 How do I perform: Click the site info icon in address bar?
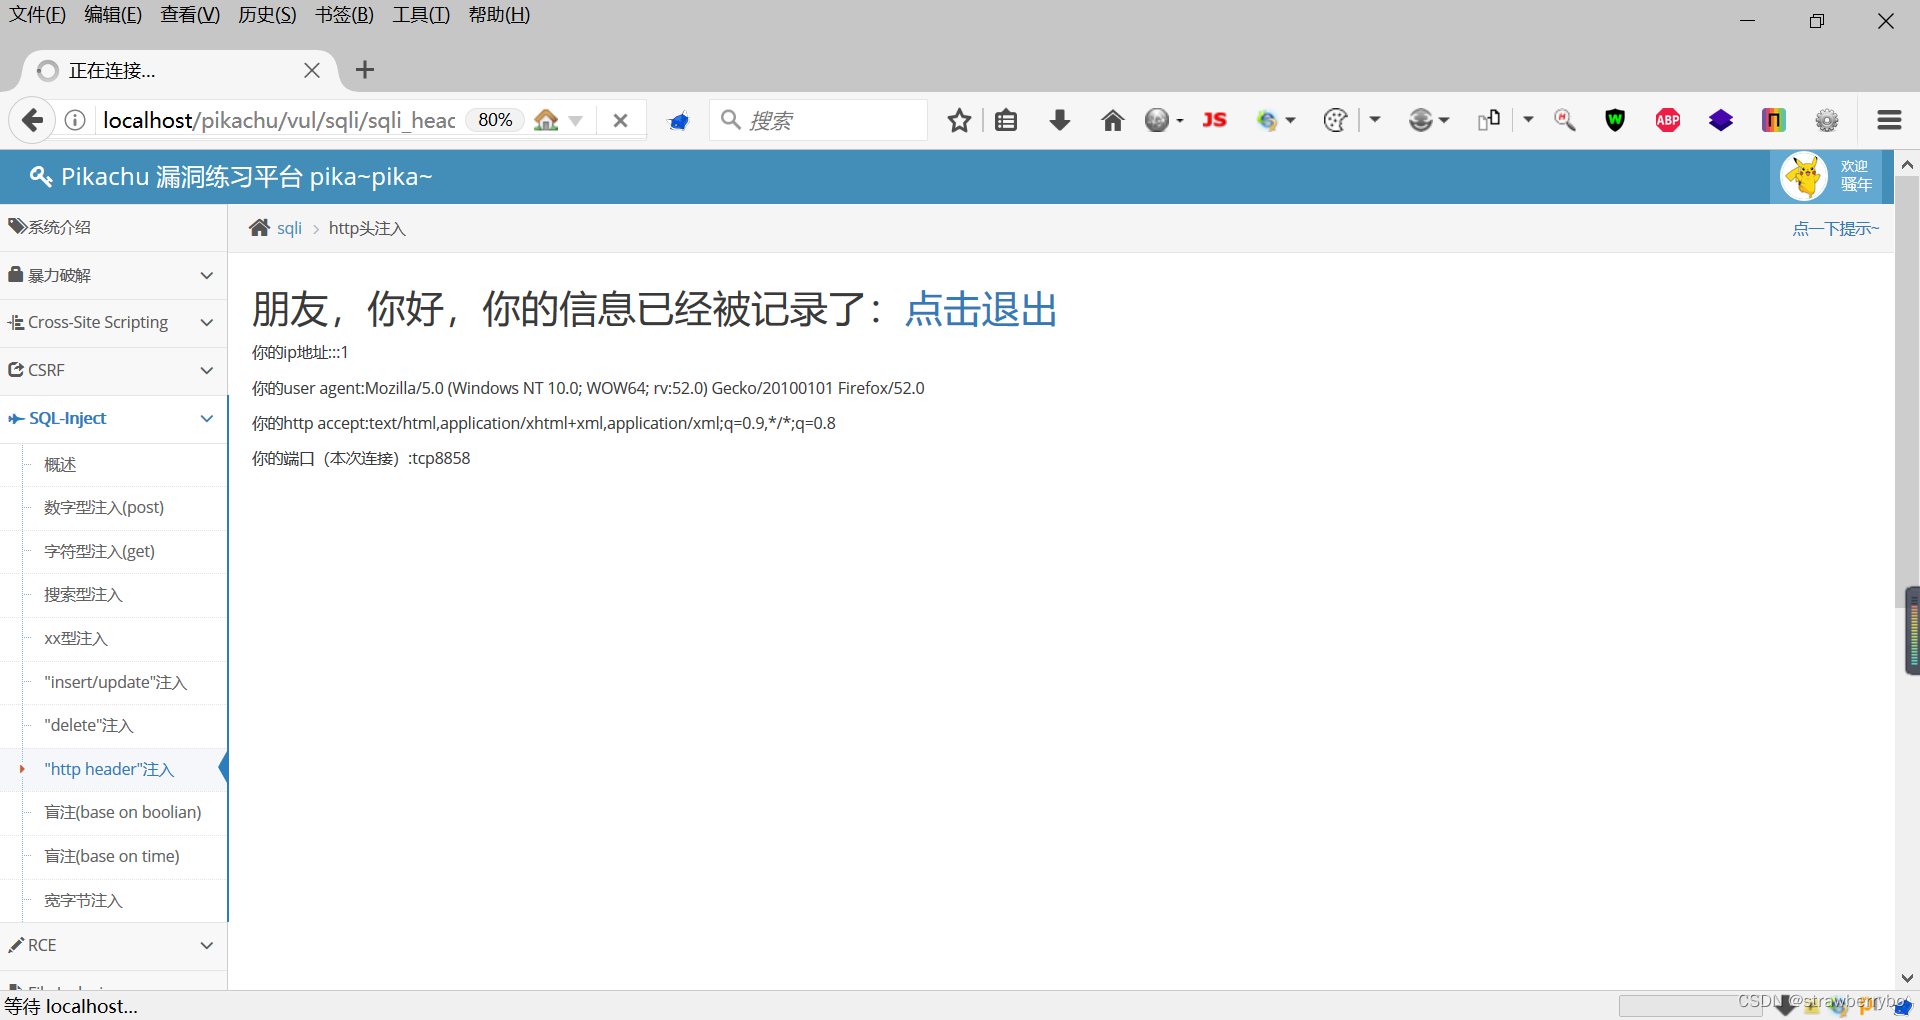click(74, 120)
